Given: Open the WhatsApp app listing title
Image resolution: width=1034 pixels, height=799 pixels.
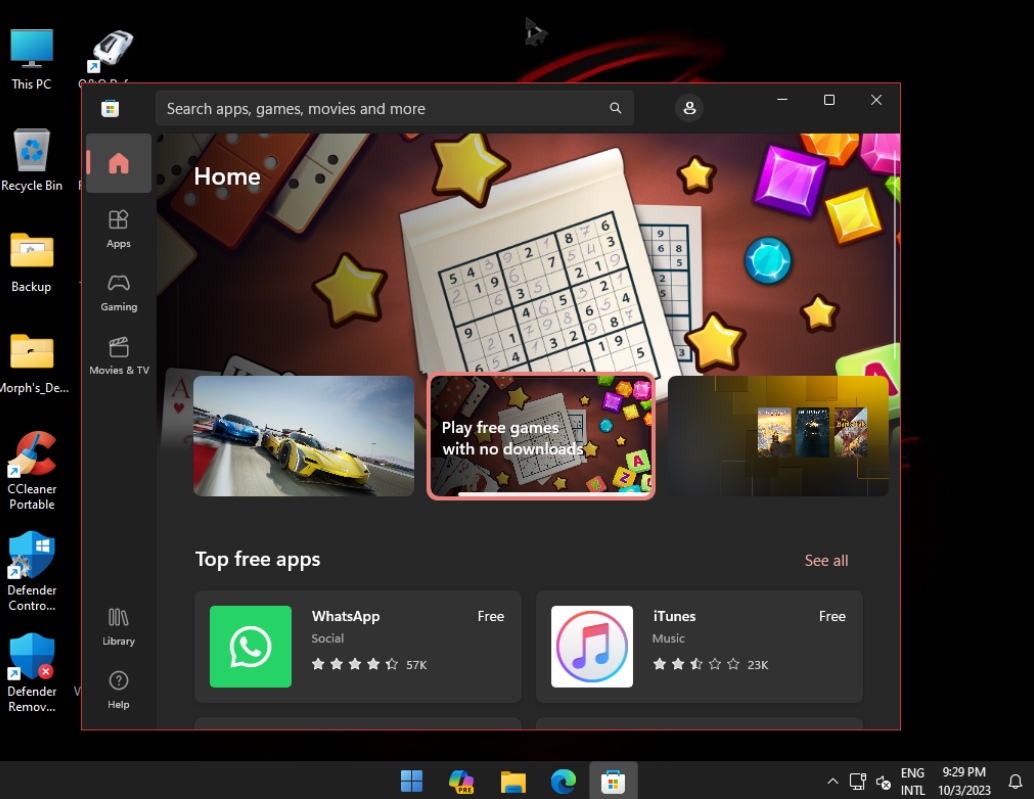Looking at the screenshot, I should tap(346, 616).
